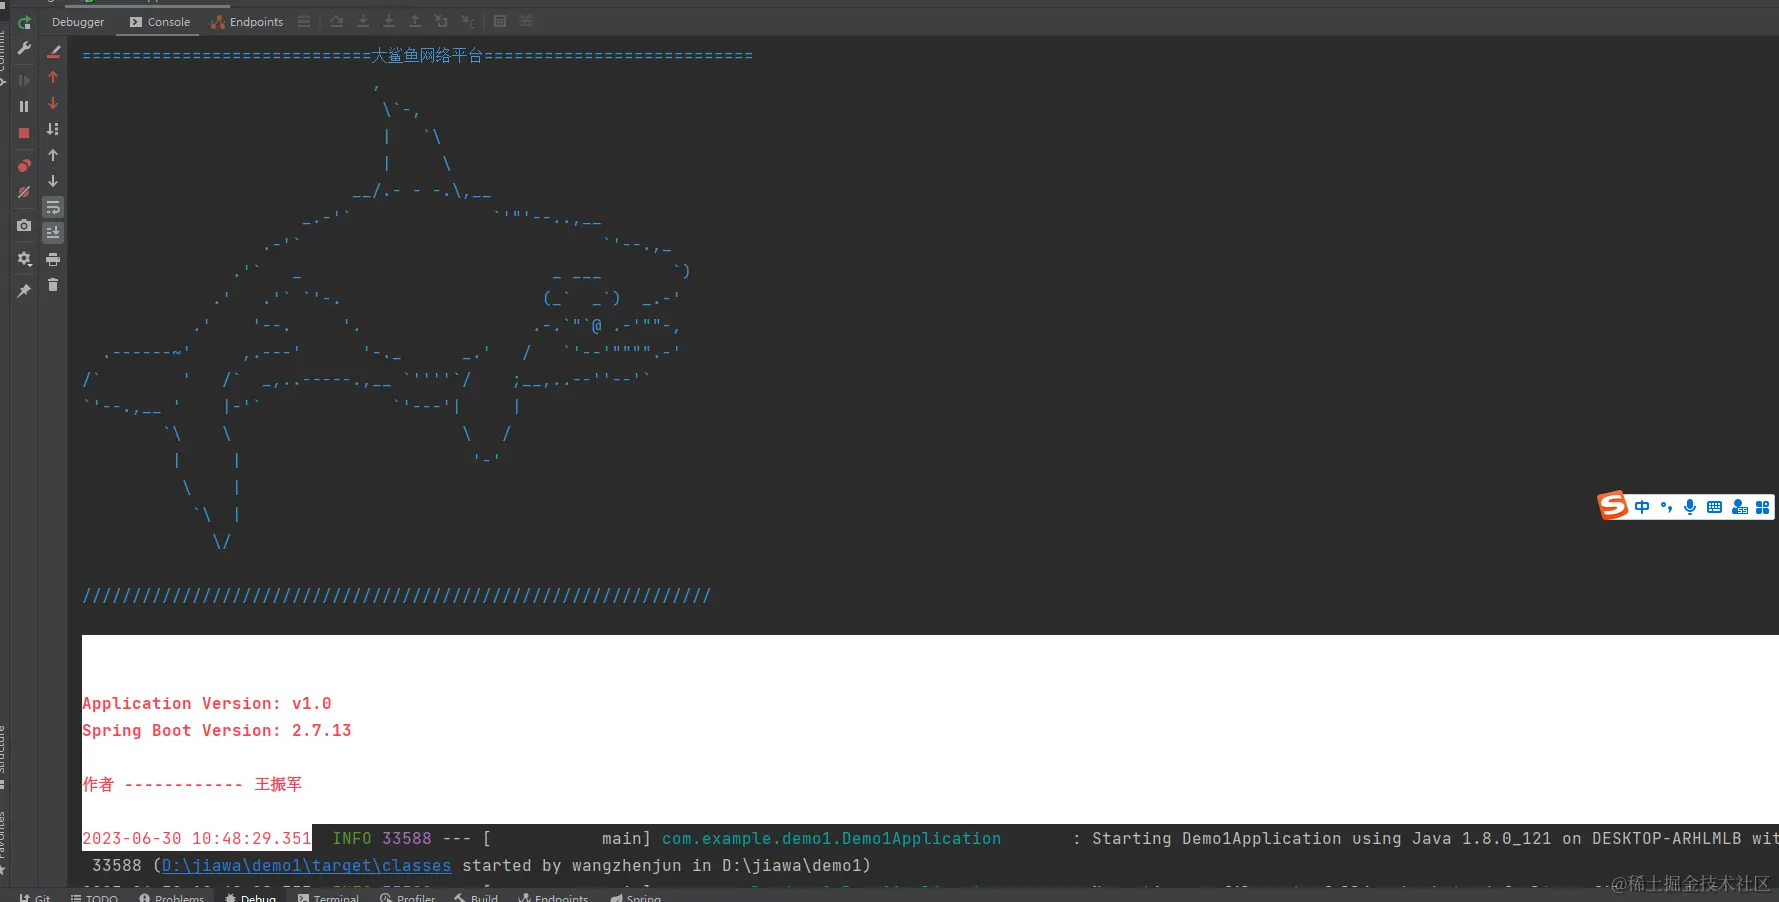1779x902 pixels.
Task: Open debugger settings gear dropdown
Action: (x=24, y=259)
